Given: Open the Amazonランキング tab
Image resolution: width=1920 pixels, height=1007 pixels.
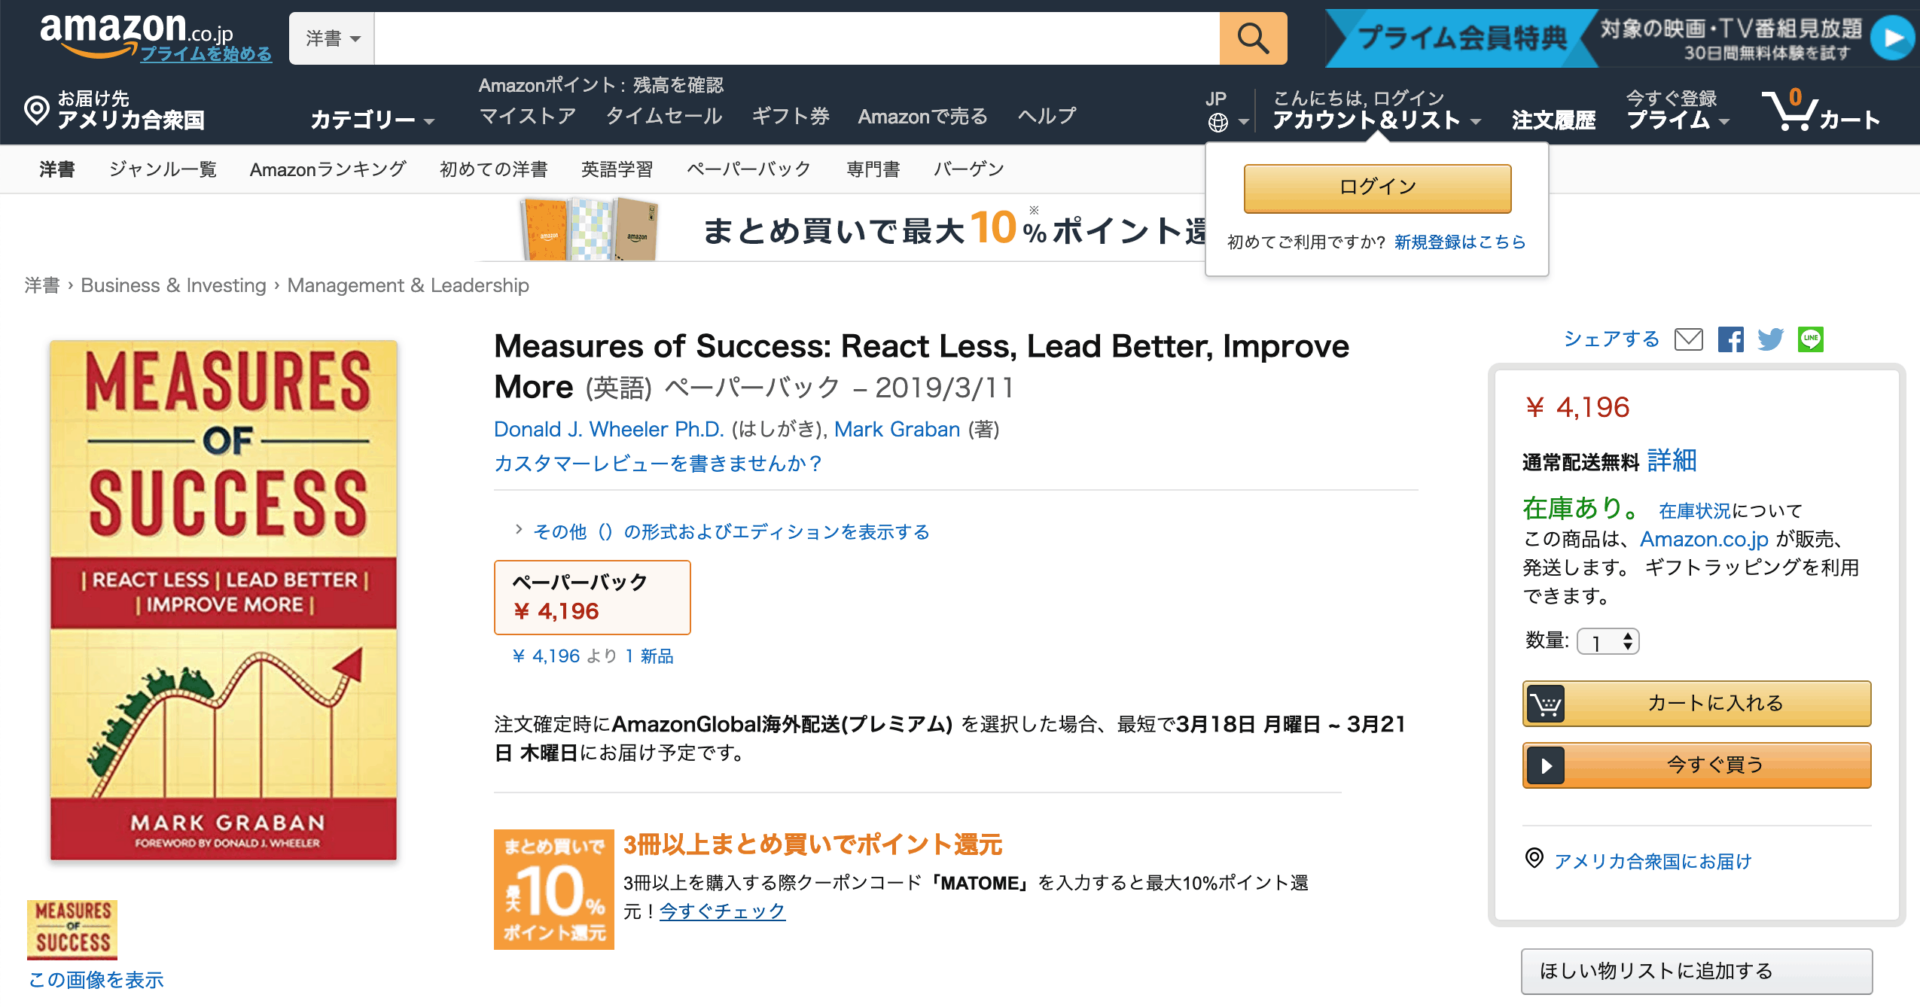Looking at the screenshot, I should pos(328,169).
